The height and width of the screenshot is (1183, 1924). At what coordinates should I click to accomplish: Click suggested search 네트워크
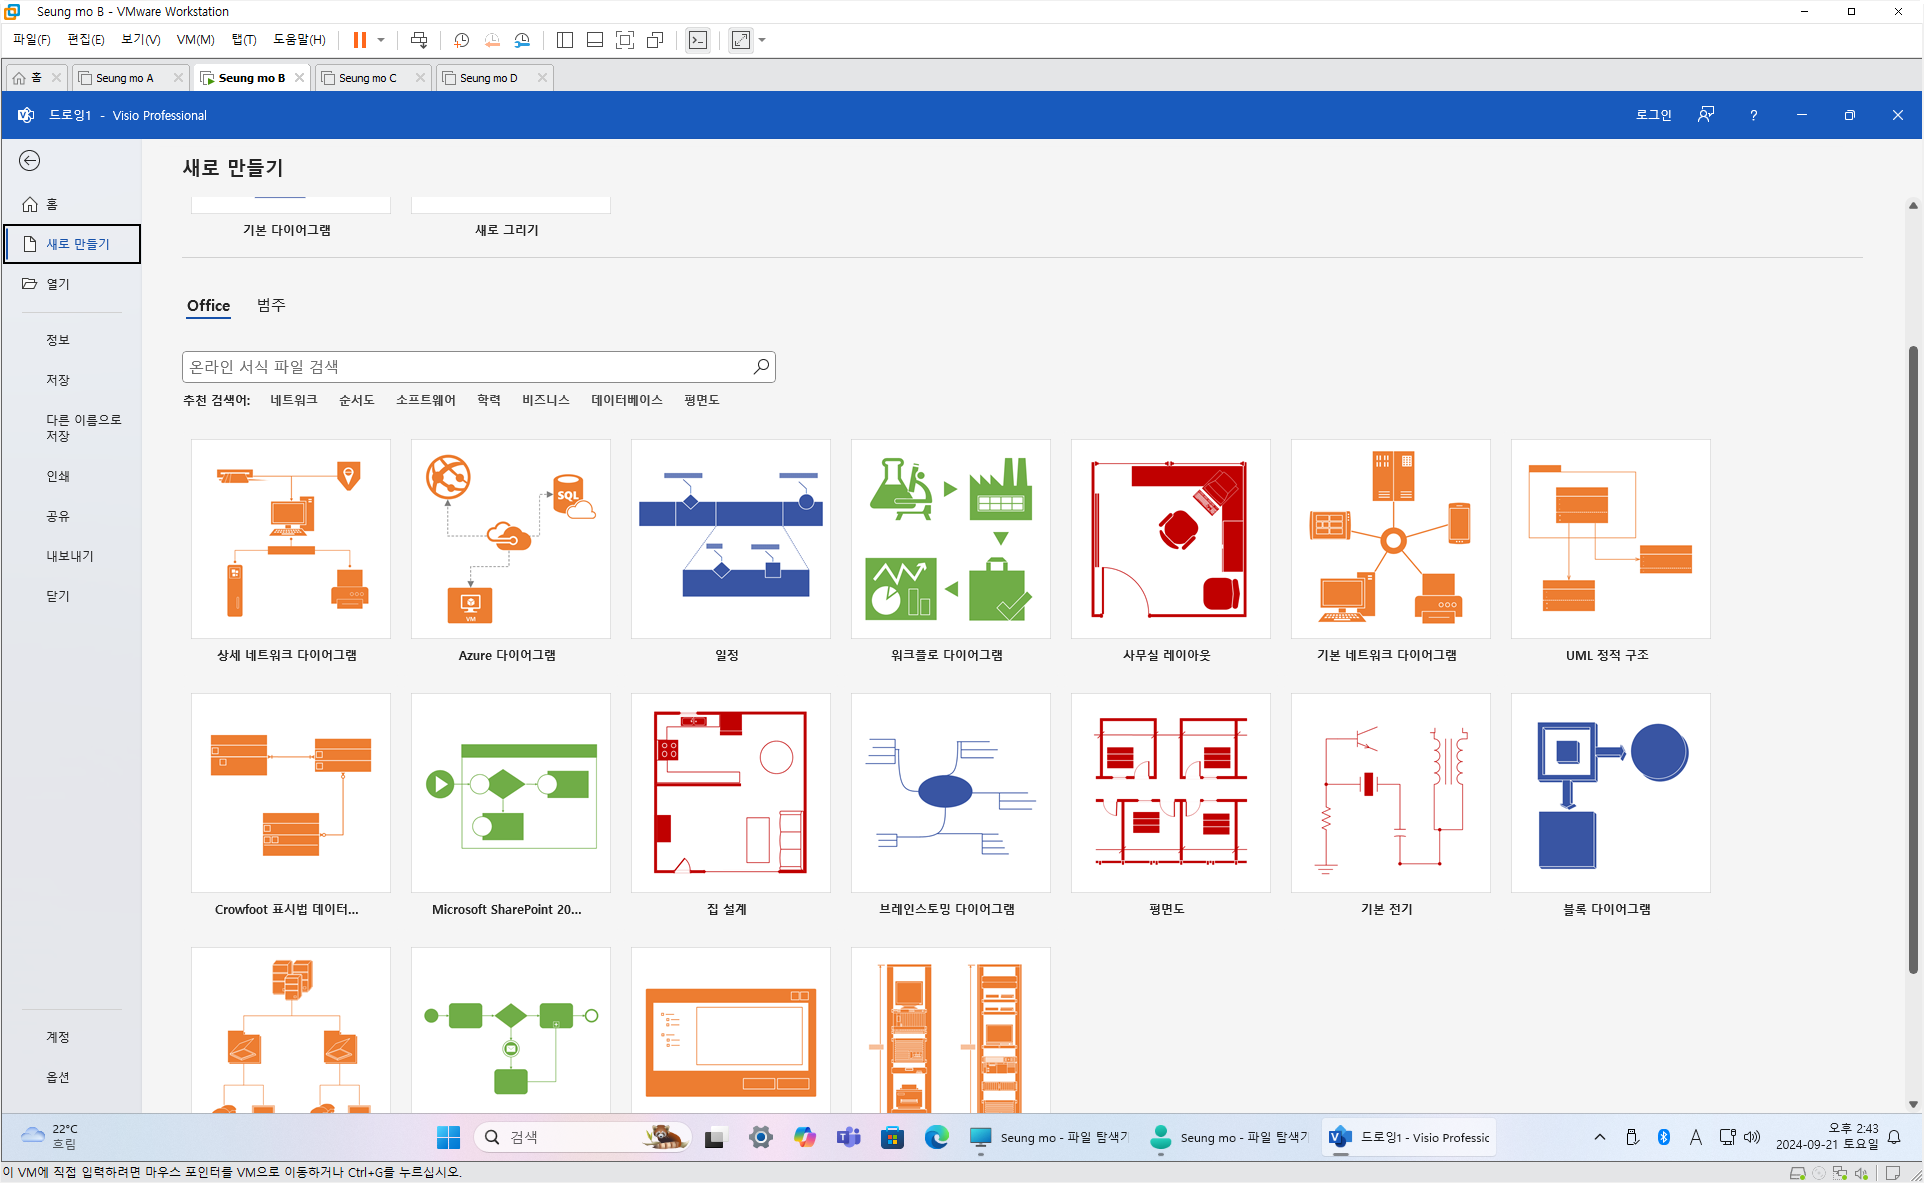pyautogui.click(x=293, y=400)
